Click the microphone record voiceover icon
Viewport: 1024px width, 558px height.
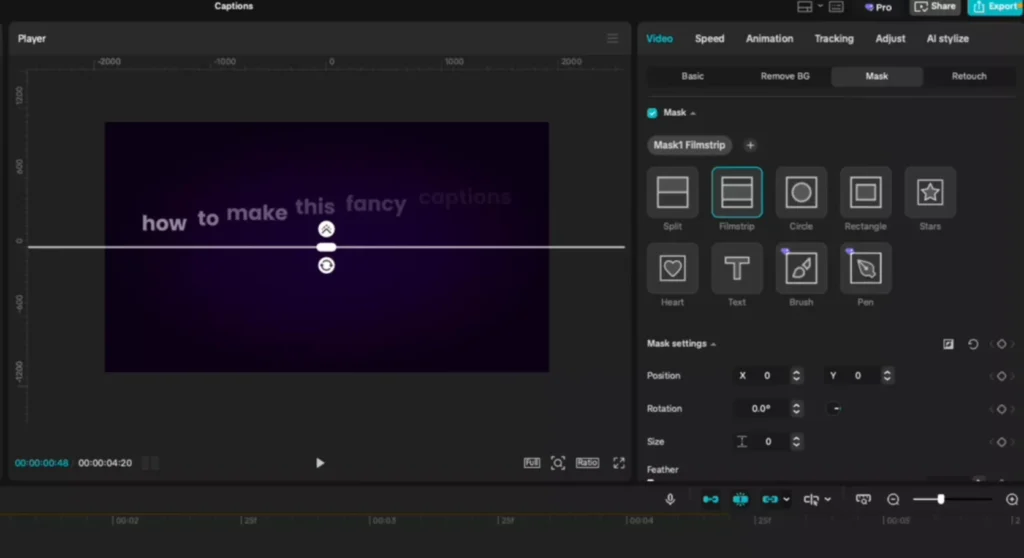pyautogui.click(x=670, y=499)
